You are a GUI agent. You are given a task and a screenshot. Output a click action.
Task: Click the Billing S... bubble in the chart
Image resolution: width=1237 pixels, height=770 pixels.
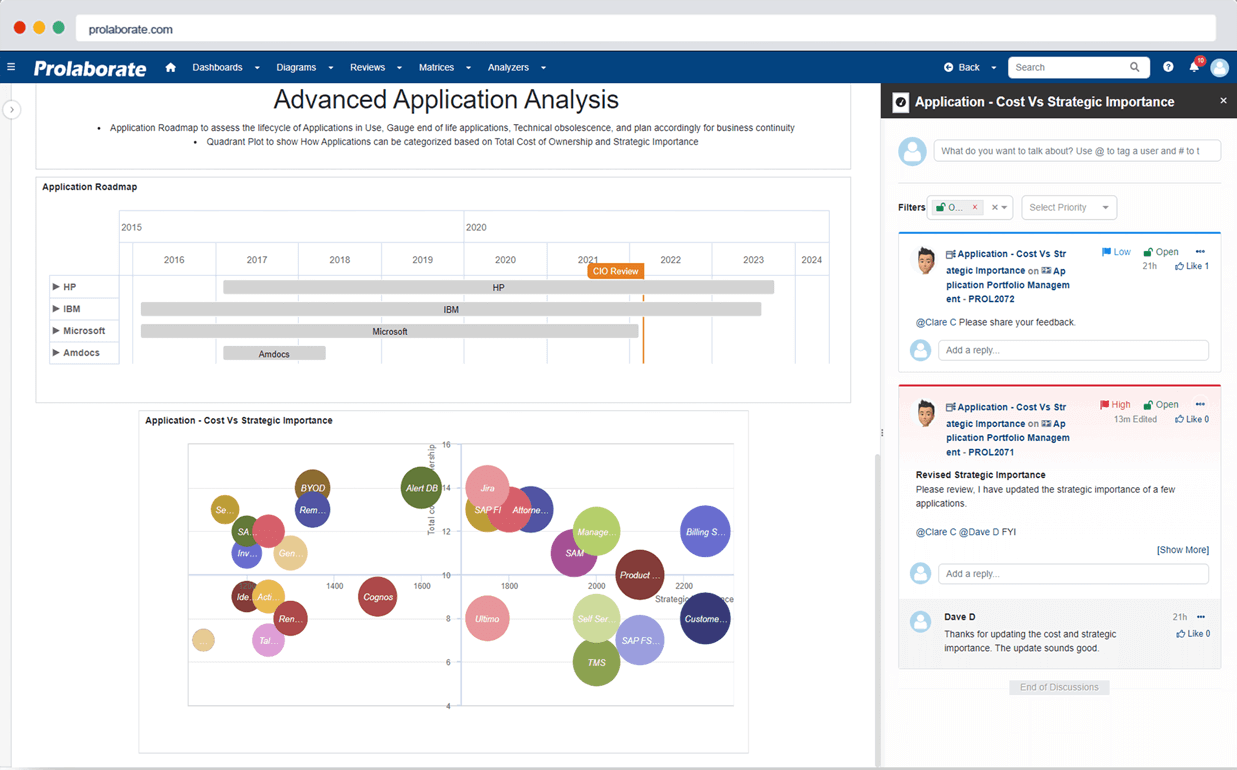tap(705, 532)
